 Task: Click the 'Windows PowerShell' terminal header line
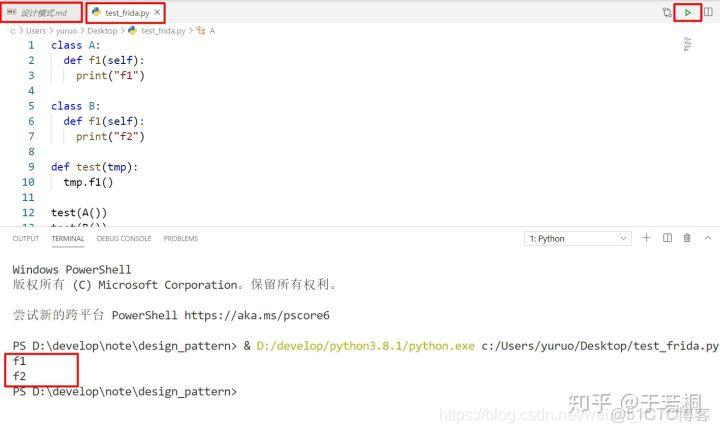[72, 270]
